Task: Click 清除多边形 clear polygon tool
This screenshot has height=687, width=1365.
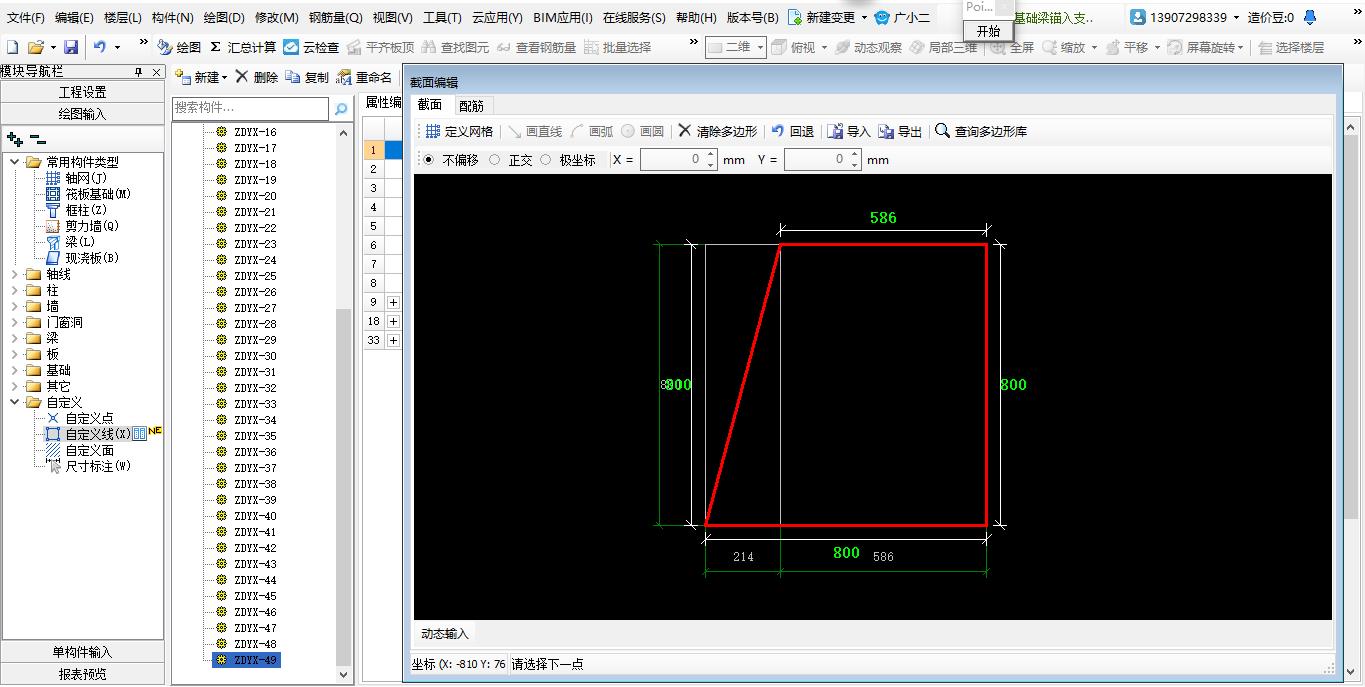Action: point(717,131)
